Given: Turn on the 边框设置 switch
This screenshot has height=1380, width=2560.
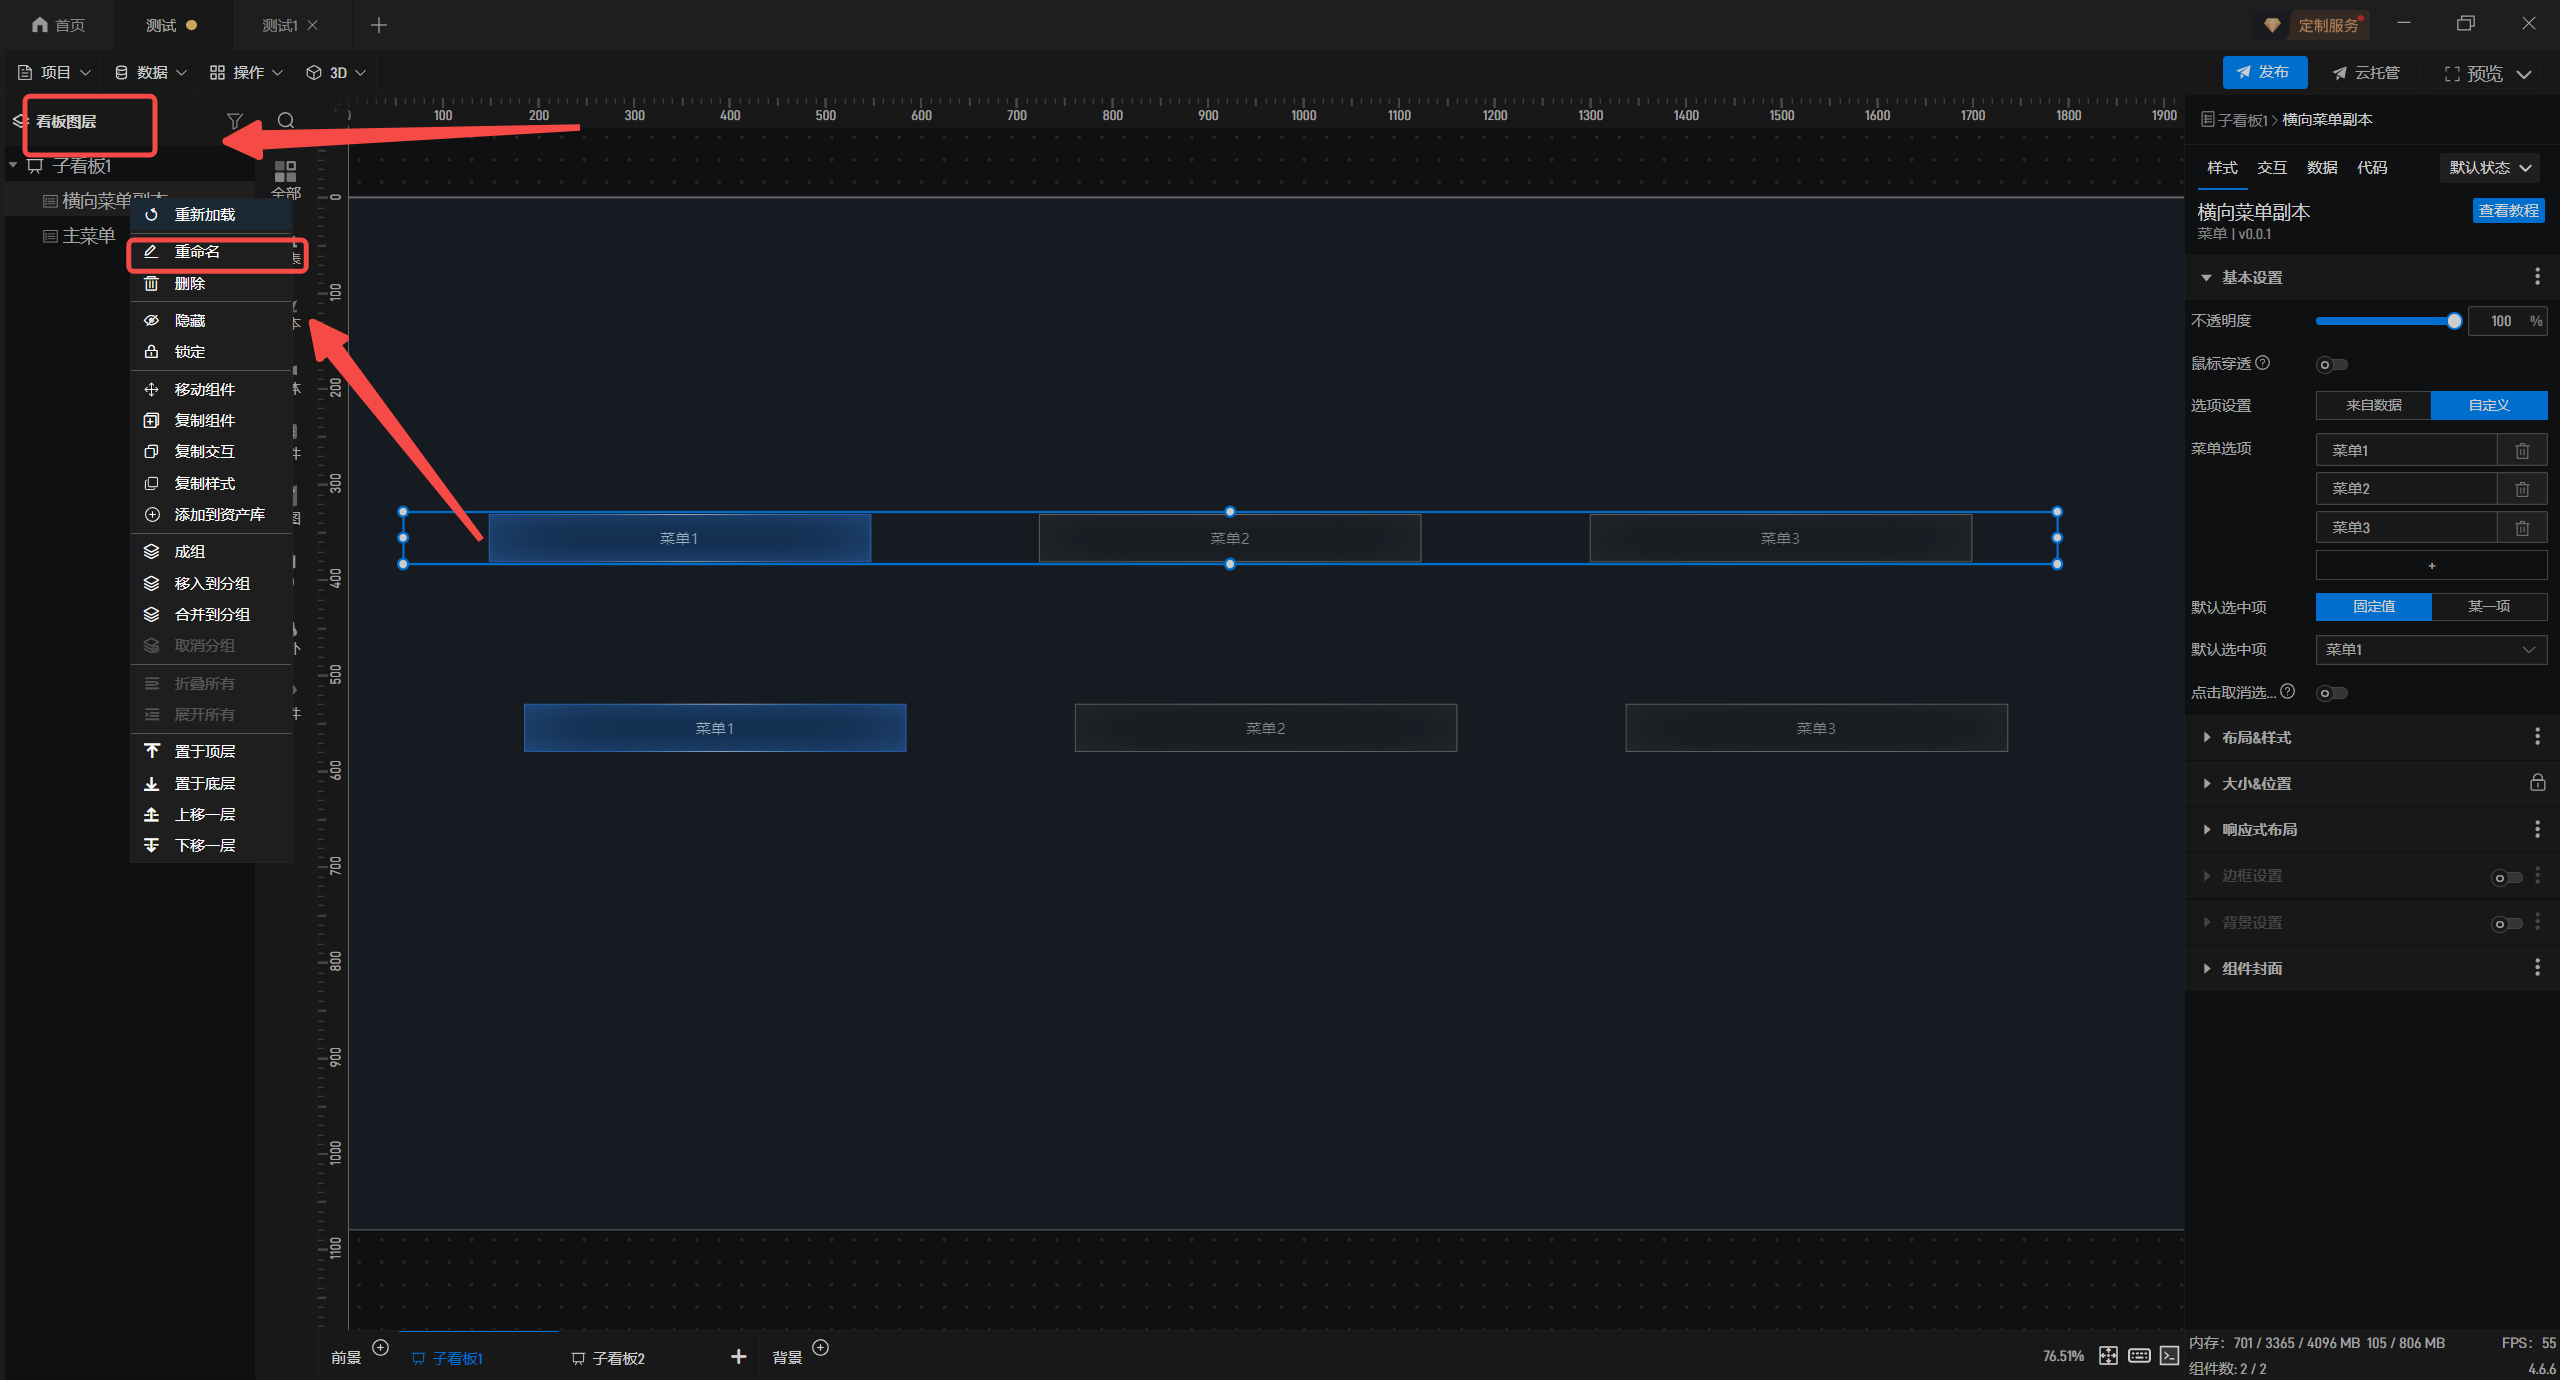Looking at the screenshot, I should pyautogui.click(x=2506, y=878).
